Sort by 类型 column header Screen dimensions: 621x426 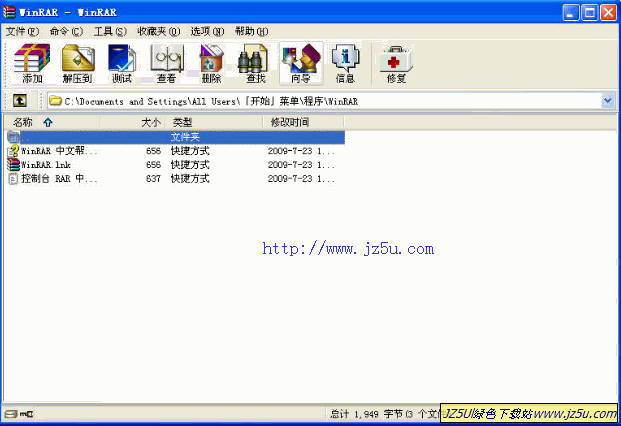214,122
